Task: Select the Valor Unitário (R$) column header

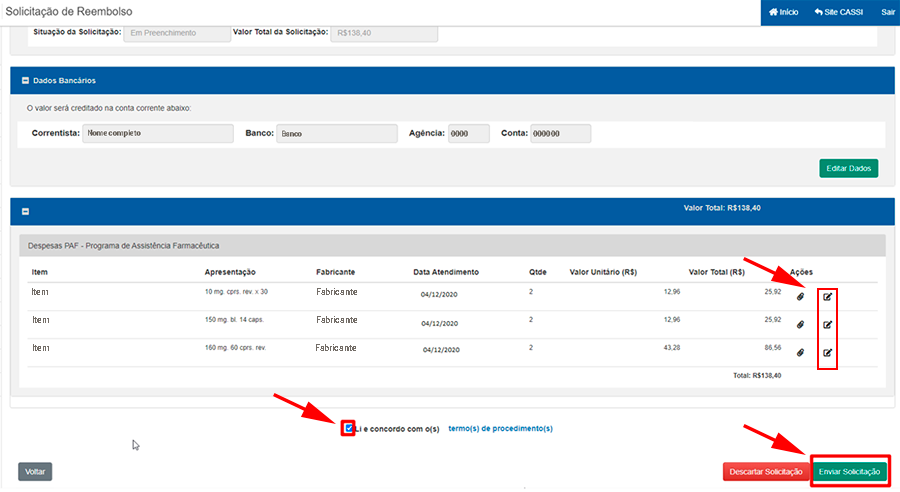Action: tap(603, 272)
